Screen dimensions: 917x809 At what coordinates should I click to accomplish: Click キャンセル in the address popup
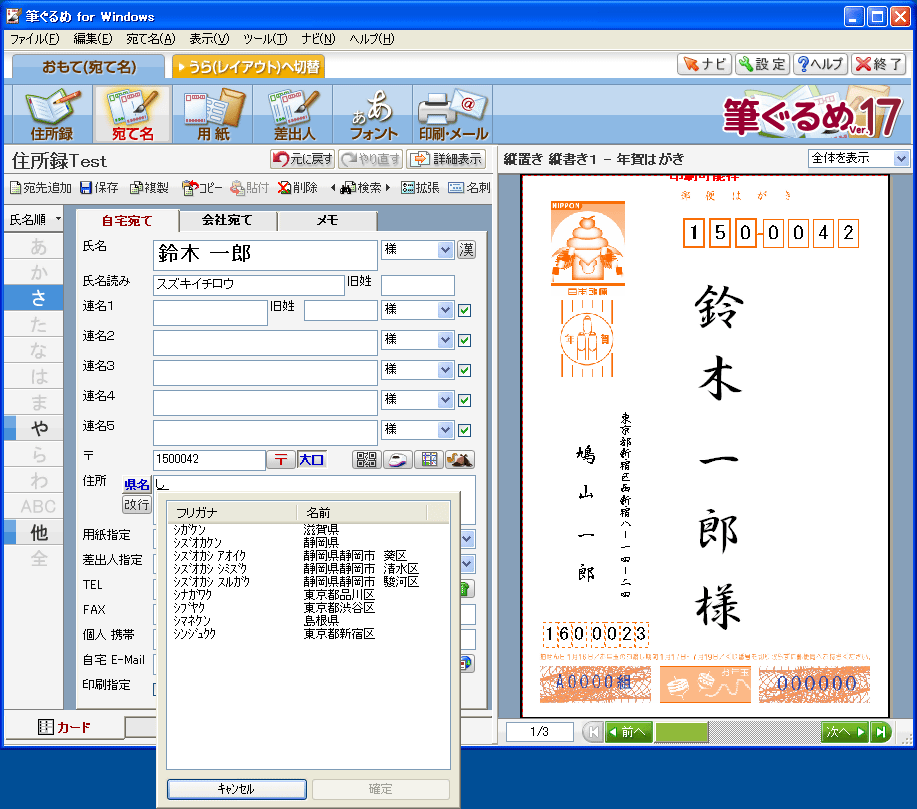(x=236, y=789)
